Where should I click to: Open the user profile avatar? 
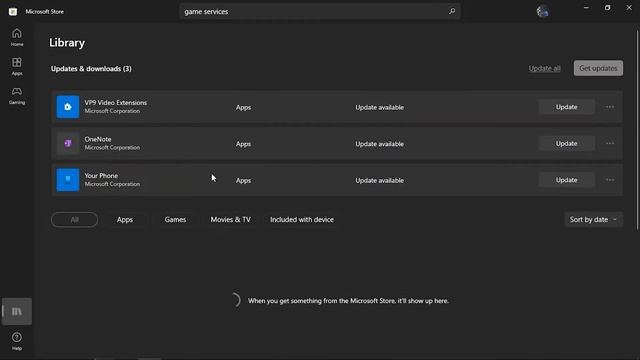[542, 11]
